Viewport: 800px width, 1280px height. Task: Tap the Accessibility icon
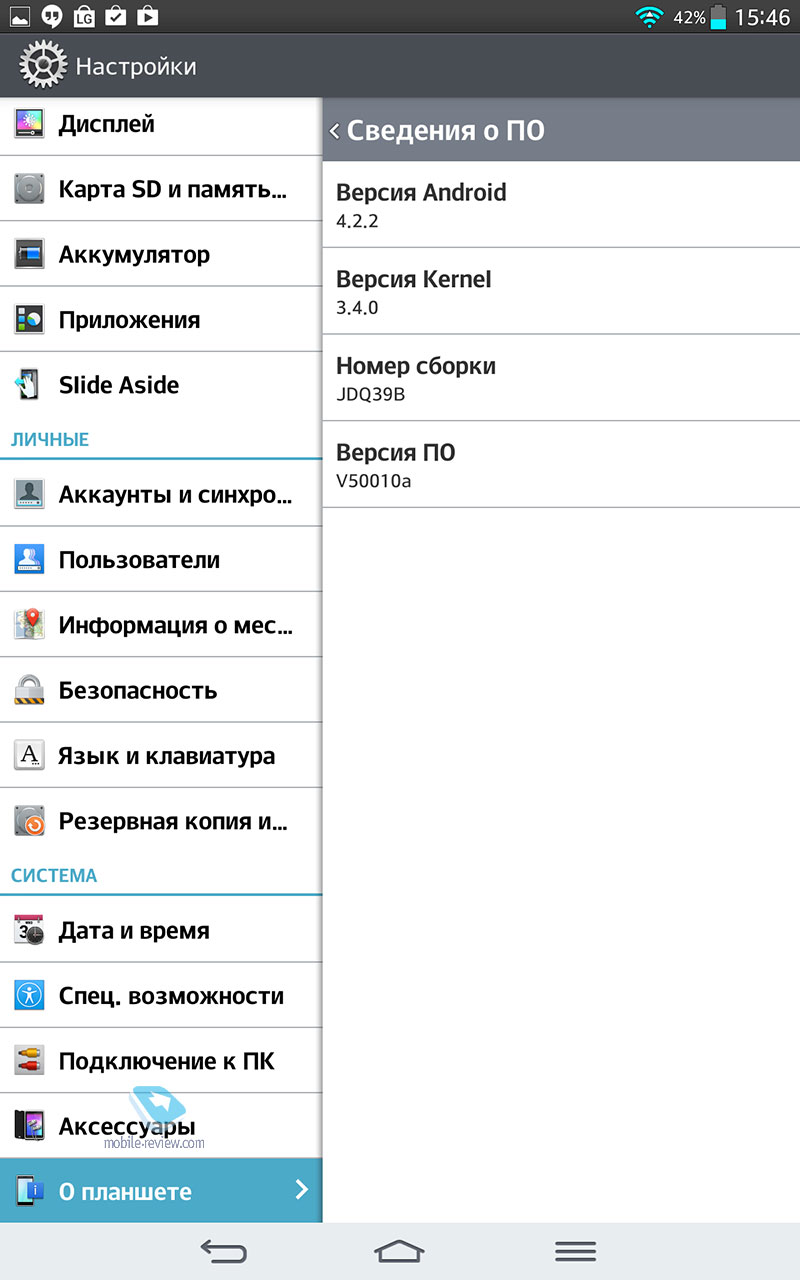(29, 995)
